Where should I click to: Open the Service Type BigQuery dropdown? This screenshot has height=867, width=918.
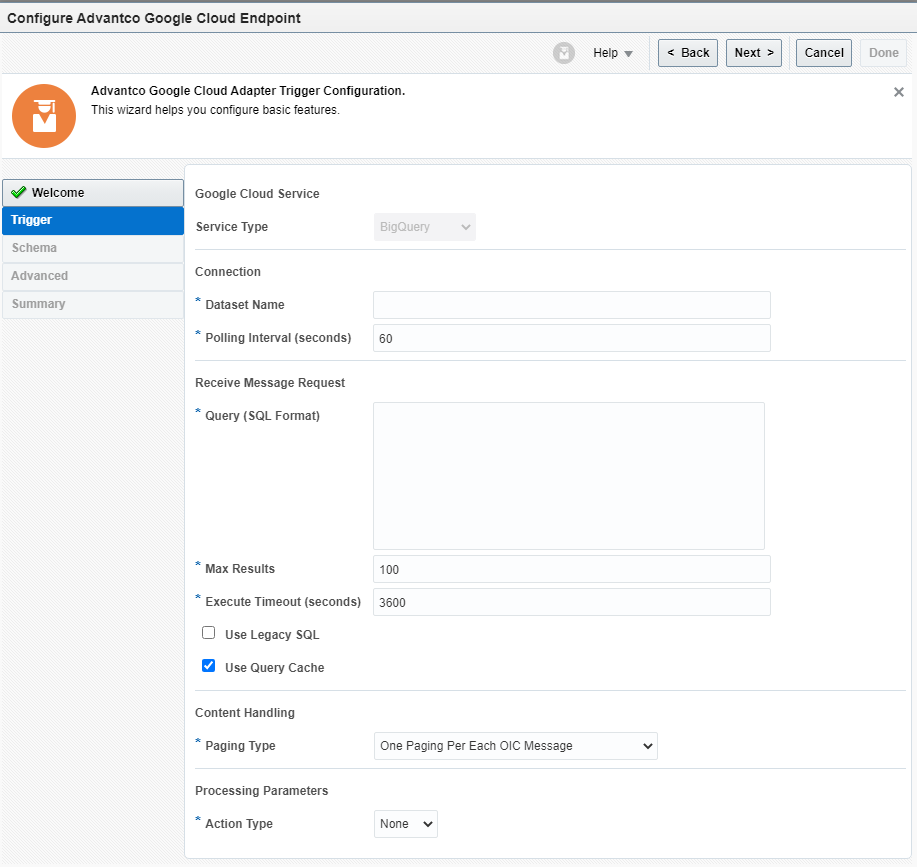[425, 227]
